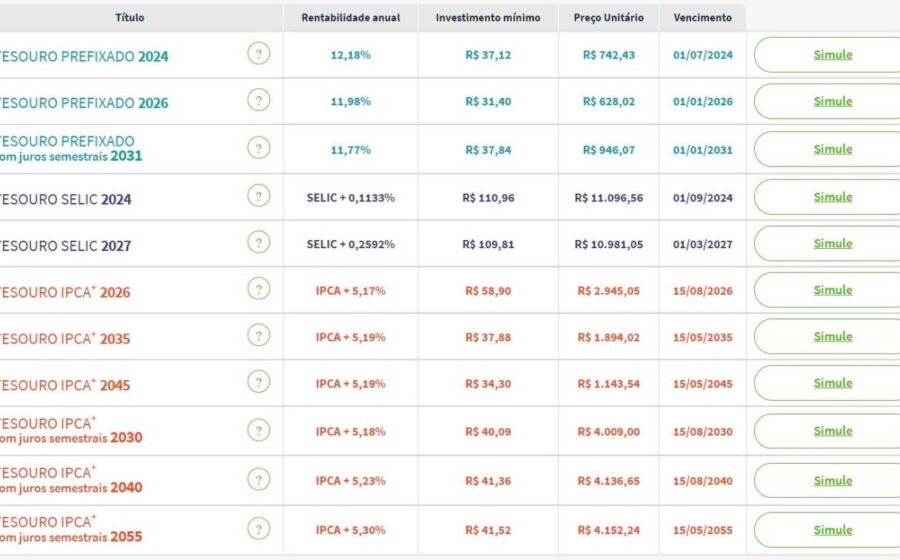Open help icon for Tesouro Selic 2024
The width and height of the screenshot is (900, 560).
pyautogui.click(x=258, y=196)
